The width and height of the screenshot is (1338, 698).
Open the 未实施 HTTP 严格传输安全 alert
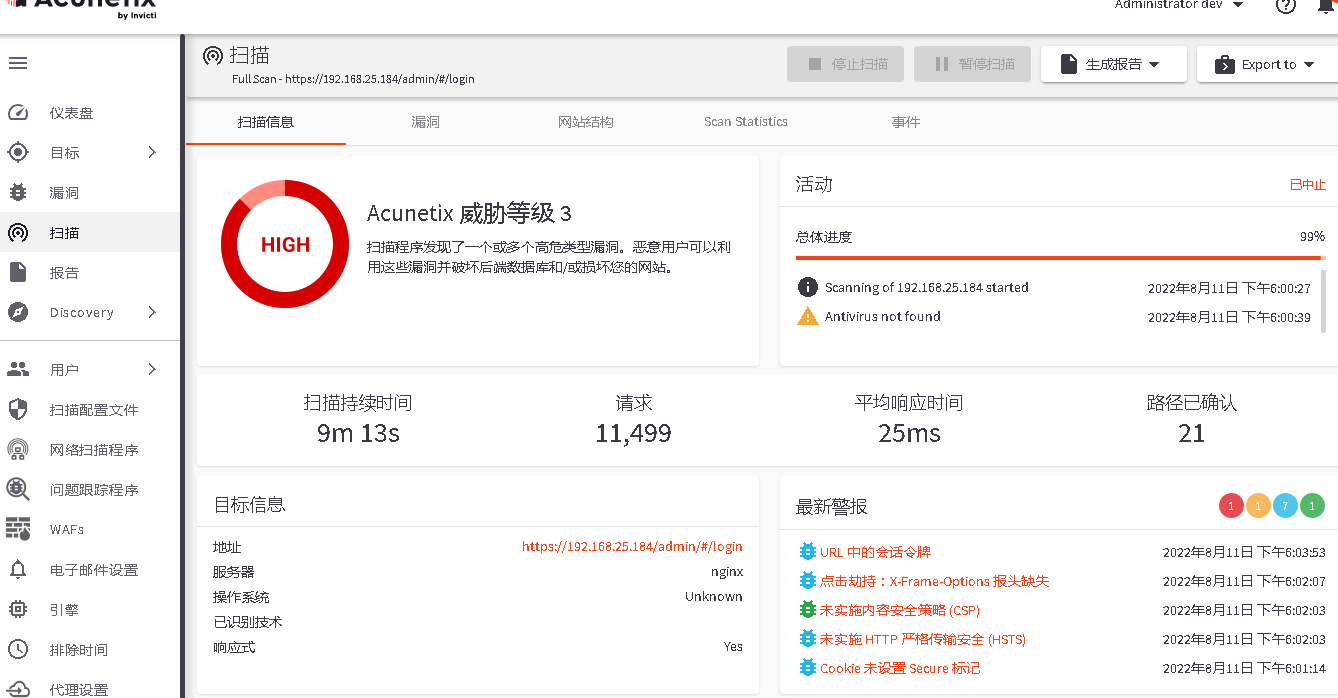click(923, 639)
